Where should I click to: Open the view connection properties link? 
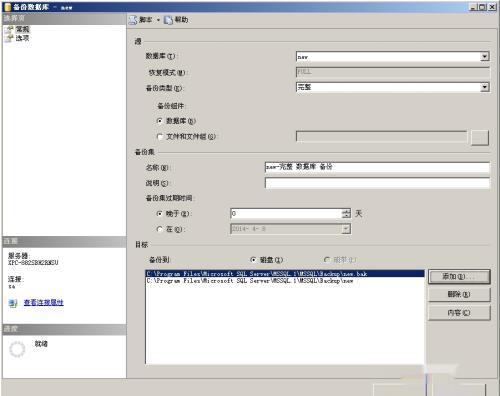(44, 302)
